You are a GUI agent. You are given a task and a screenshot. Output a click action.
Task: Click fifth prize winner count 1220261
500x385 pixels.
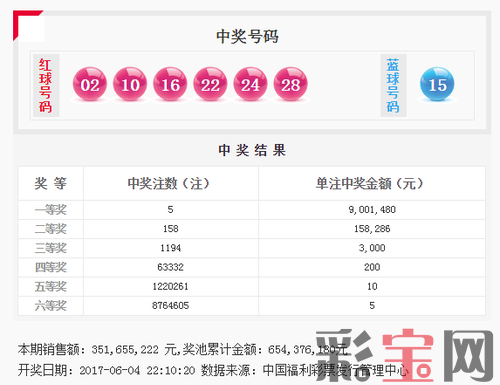tap(170, 287)
